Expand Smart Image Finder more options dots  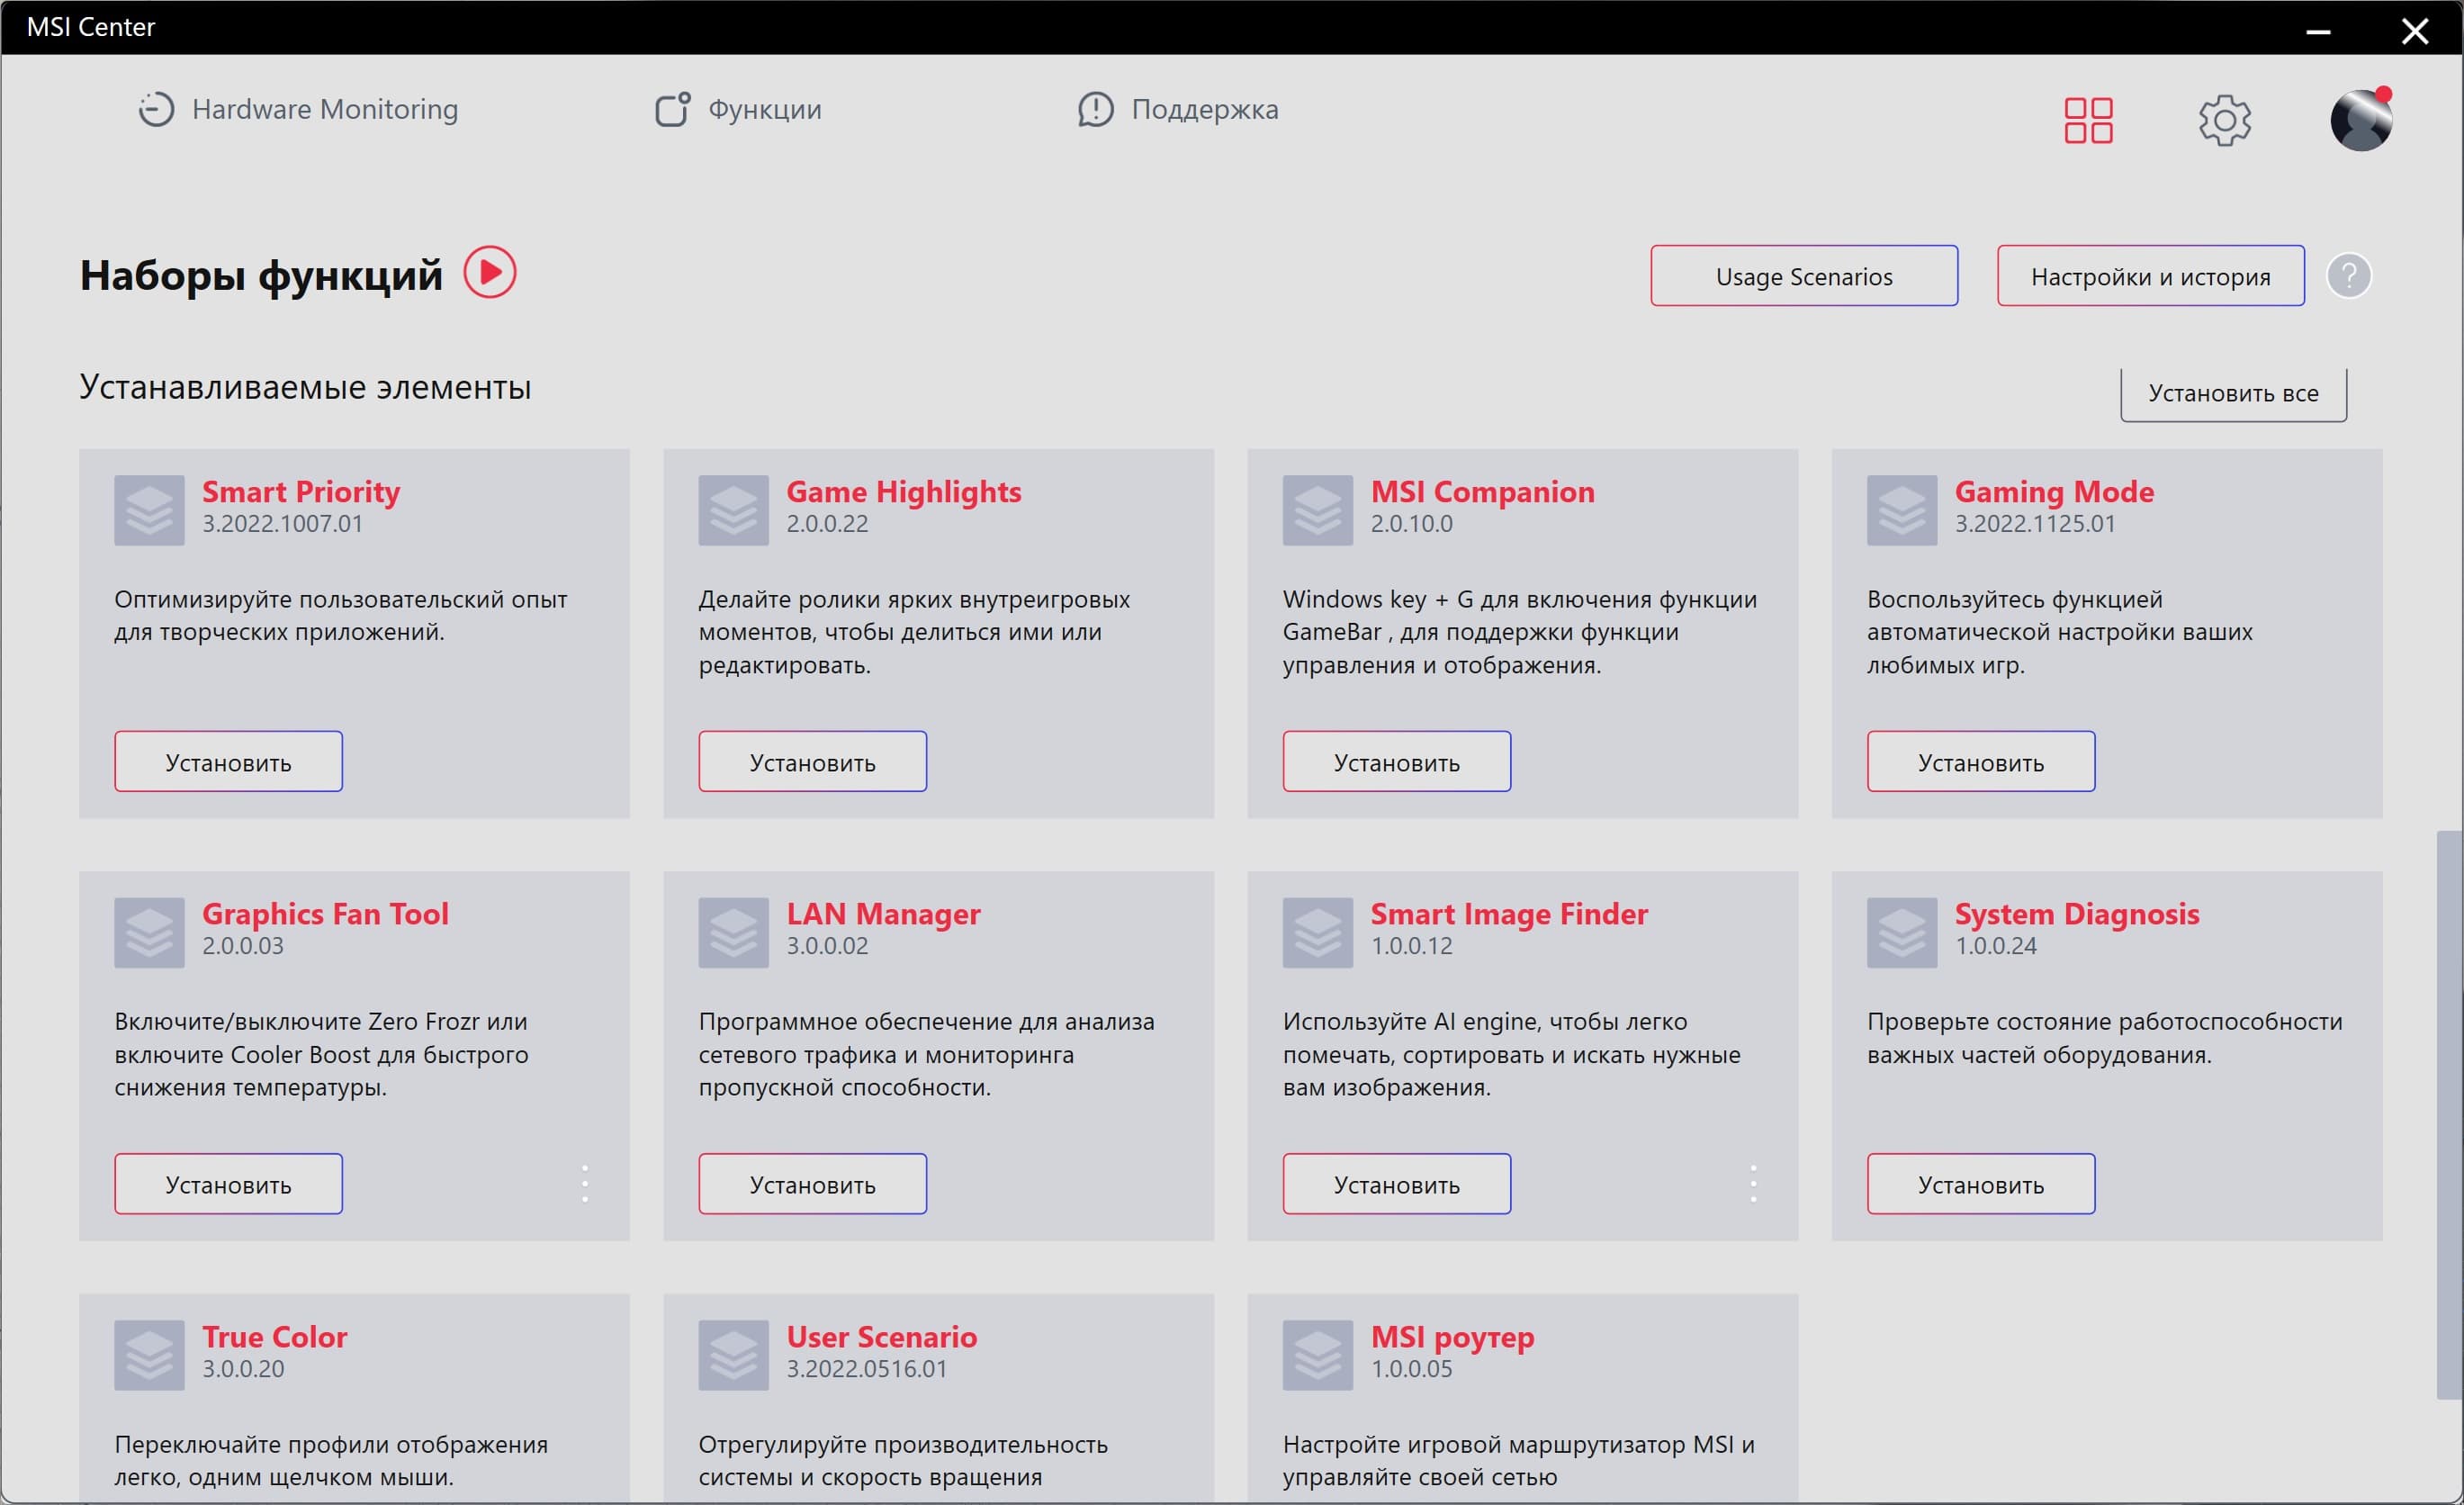(x=1753, y=1184)
